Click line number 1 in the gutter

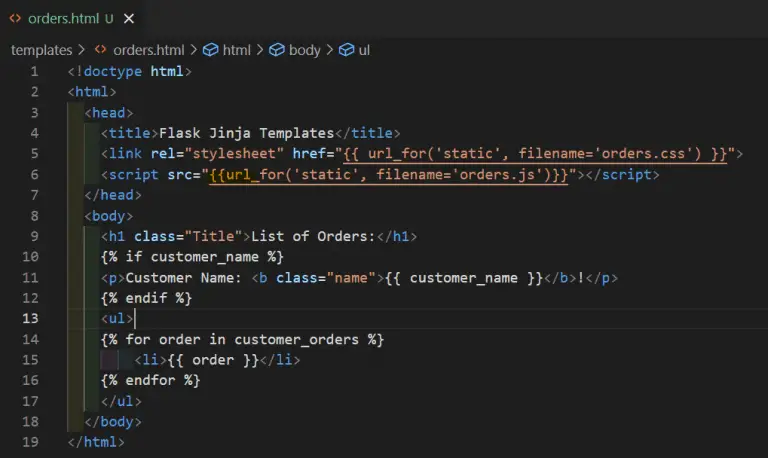[x=33, y=71]
